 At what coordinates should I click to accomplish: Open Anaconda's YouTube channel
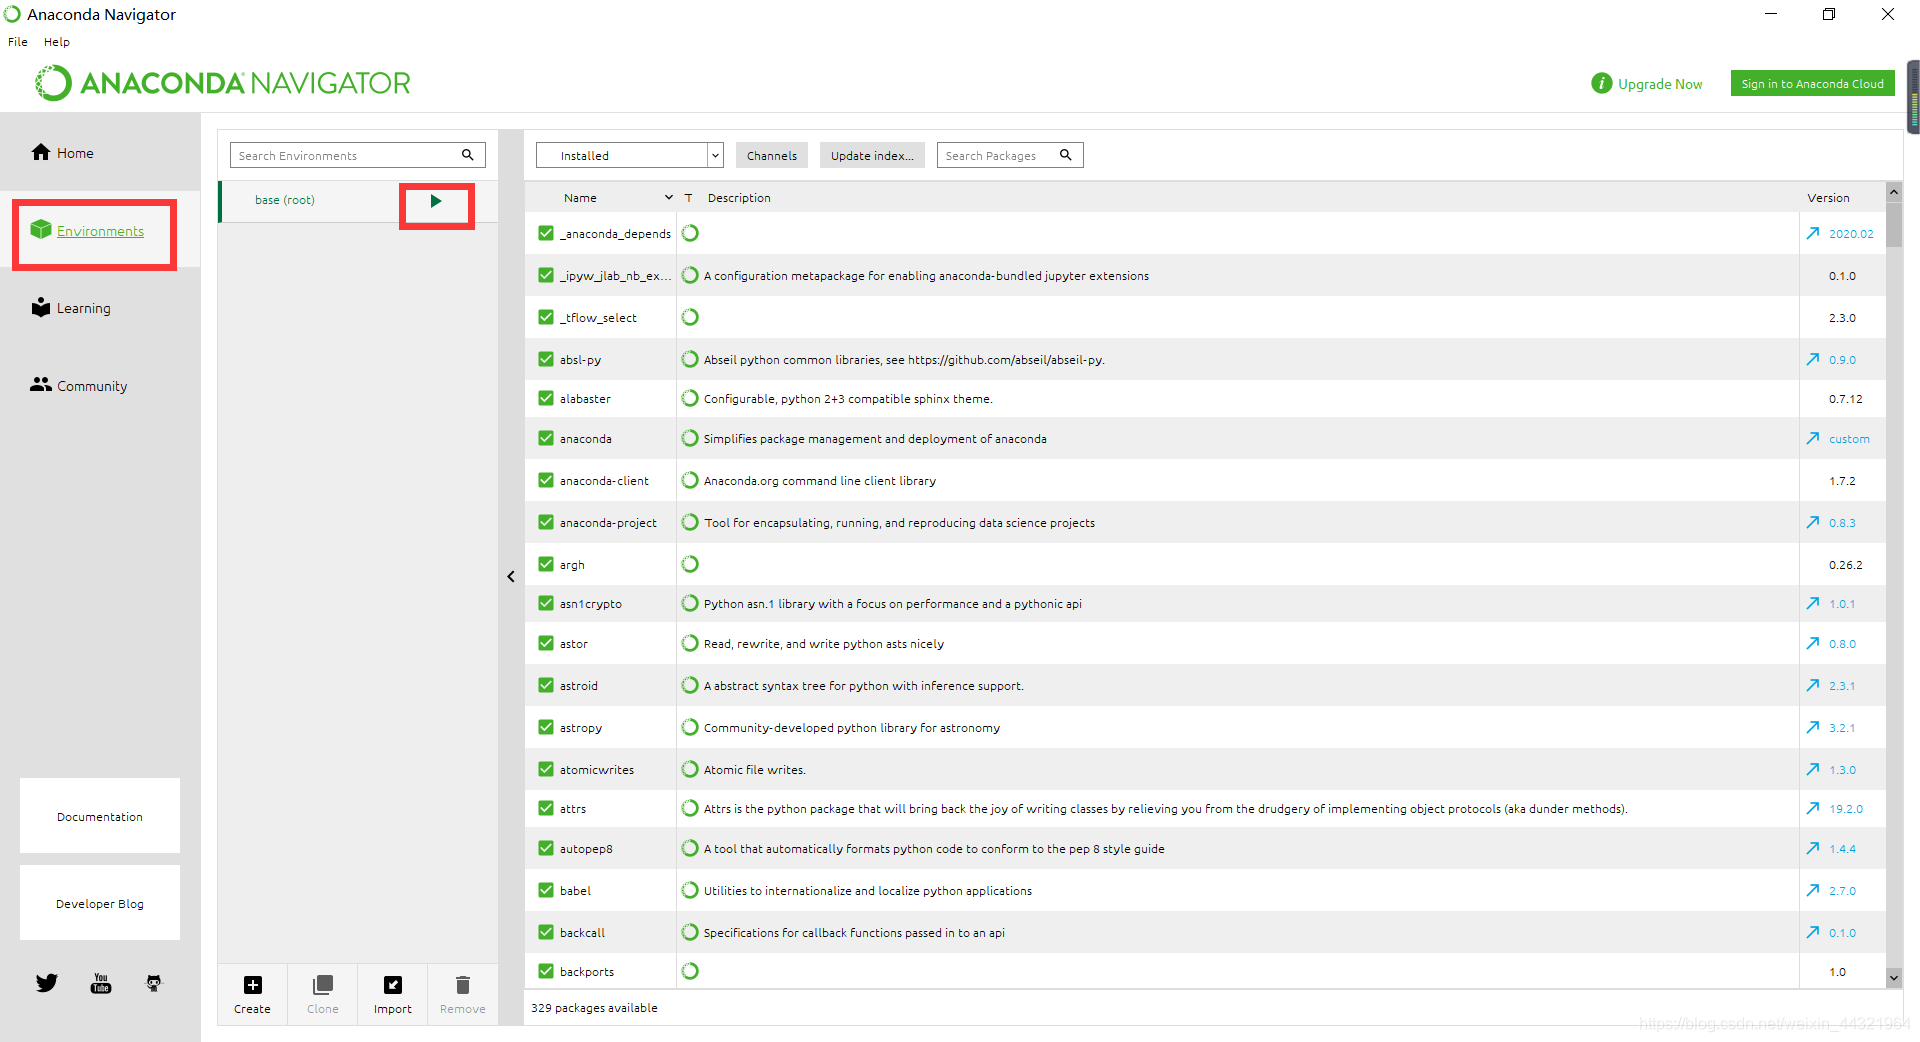tap(101, 983)
